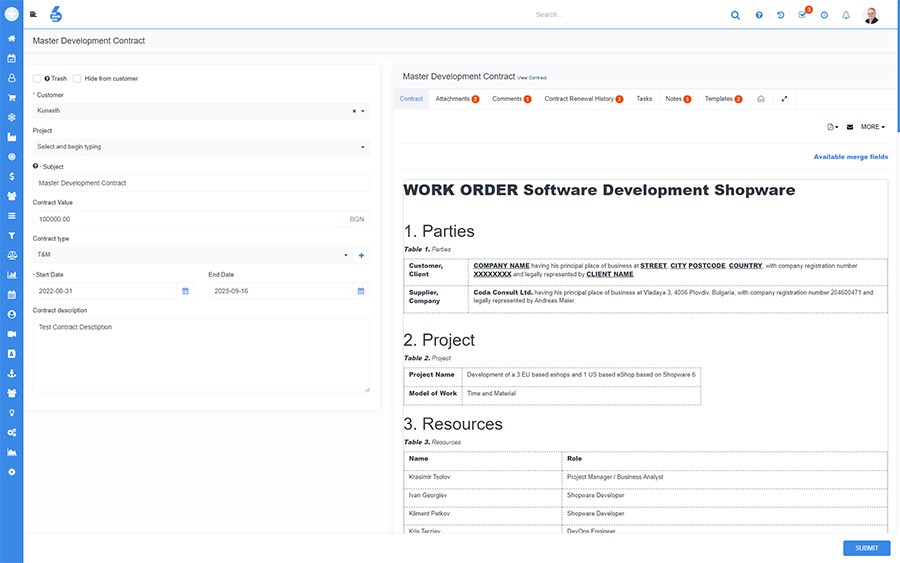Viewport: 900px width, 563px height.
Task: Open the recent history icon in header
Action: pyautogui.click(x=781, y=15)
